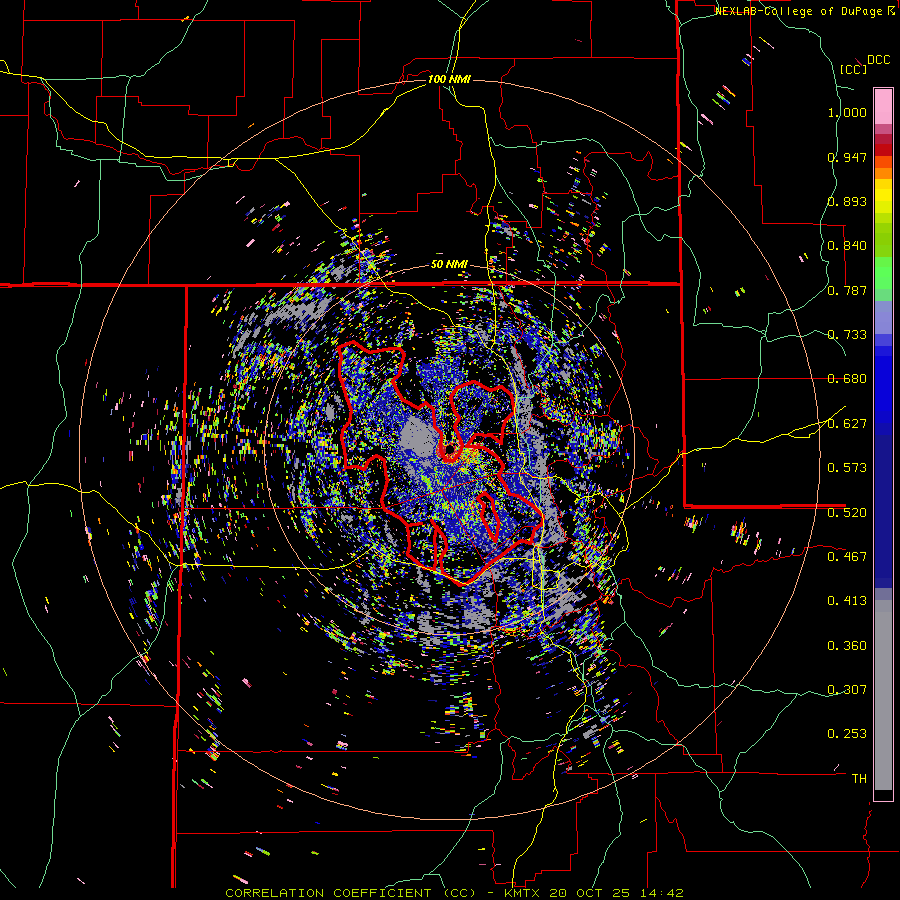This screenshot has width=900, height=900.
Task: Click the 0.520 scale value
Action: [847, 513]
